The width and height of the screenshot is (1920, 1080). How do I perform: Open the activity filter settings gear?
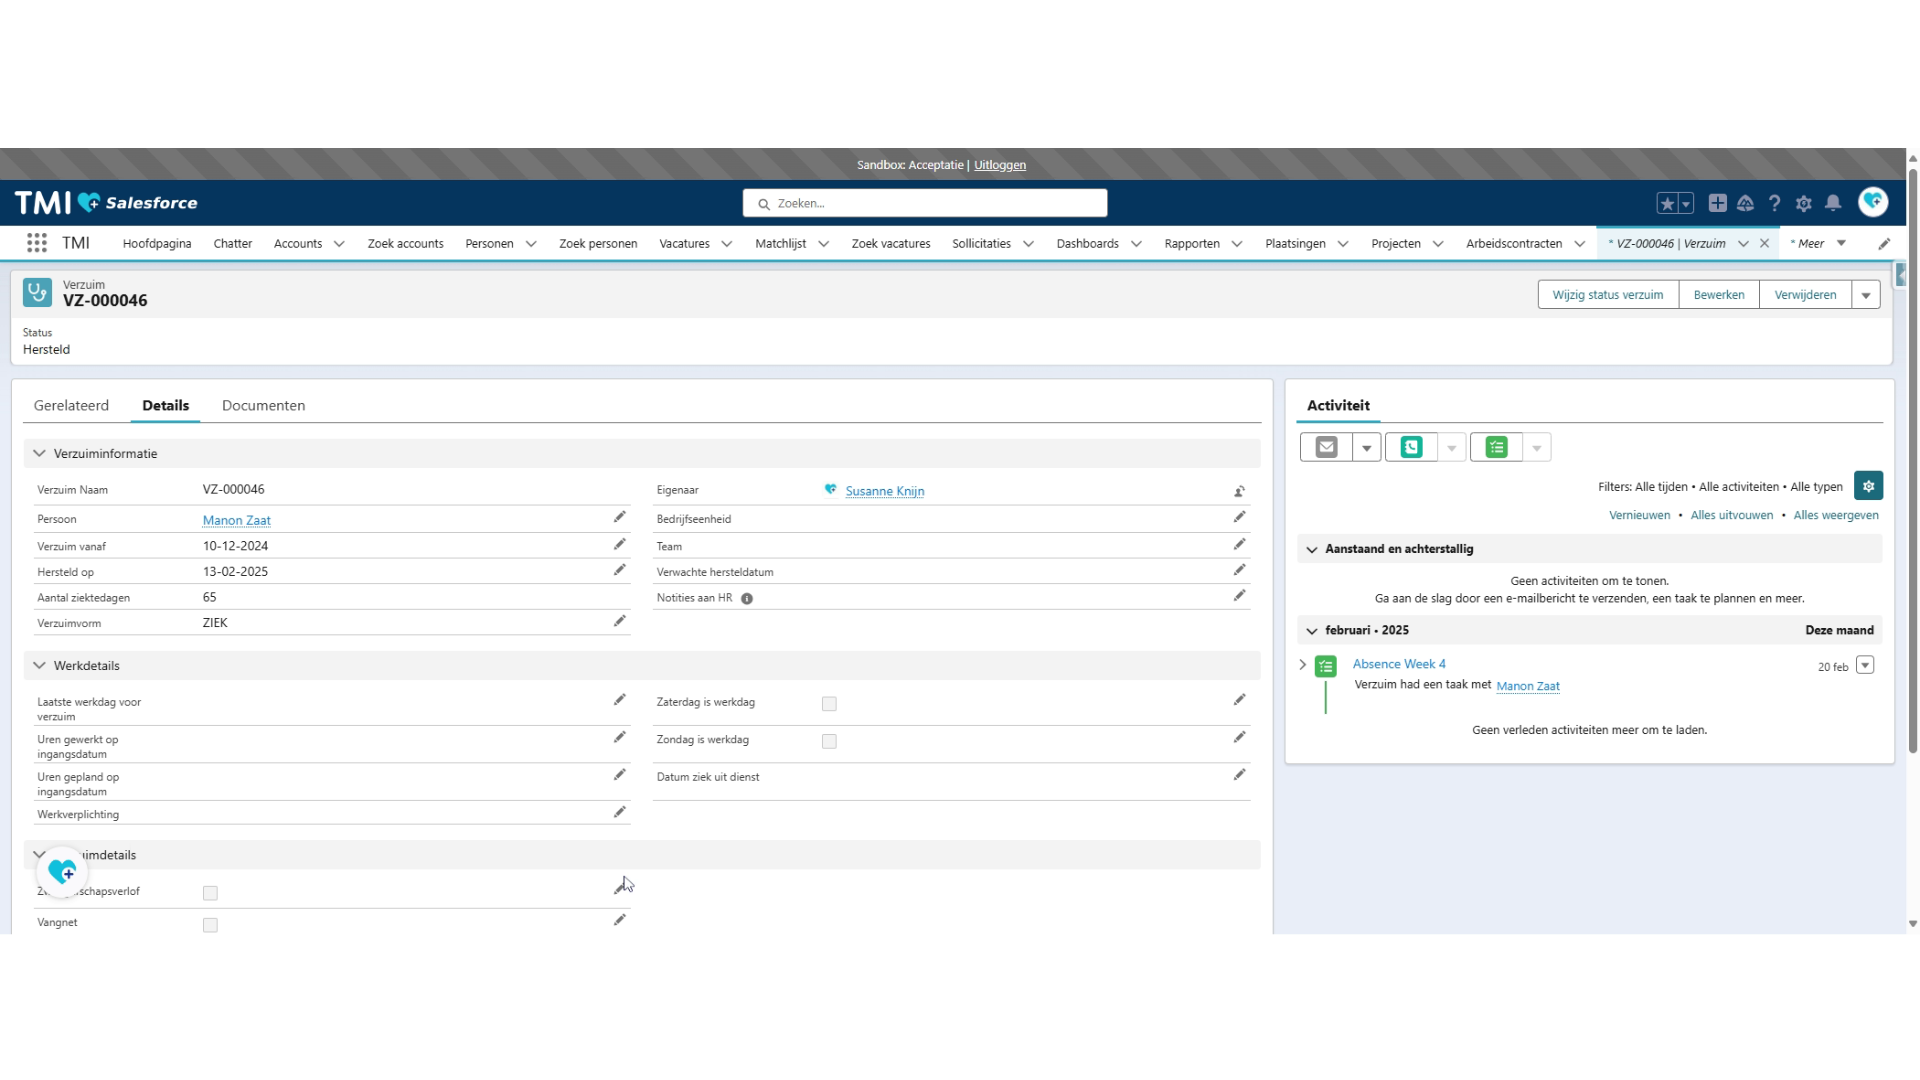1868,486
